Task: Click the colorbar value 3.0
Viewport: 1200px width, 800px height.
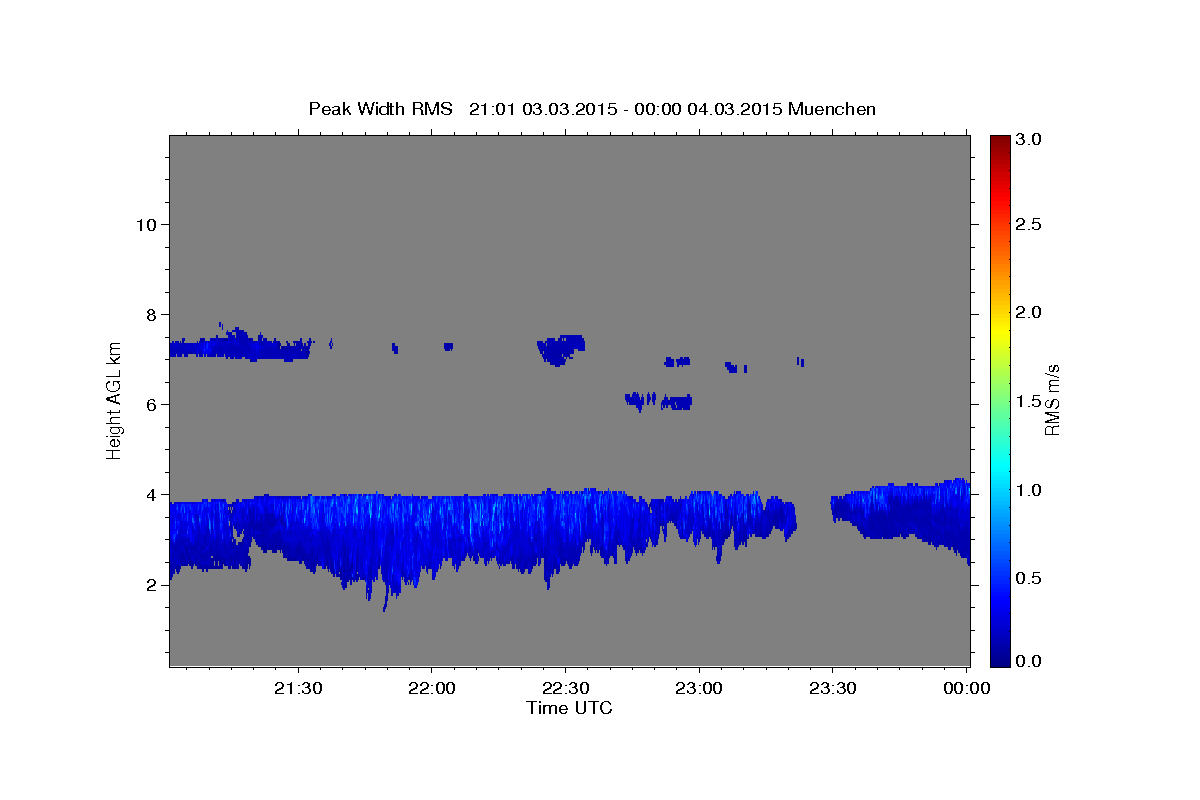Action: tap(1028, 139)
